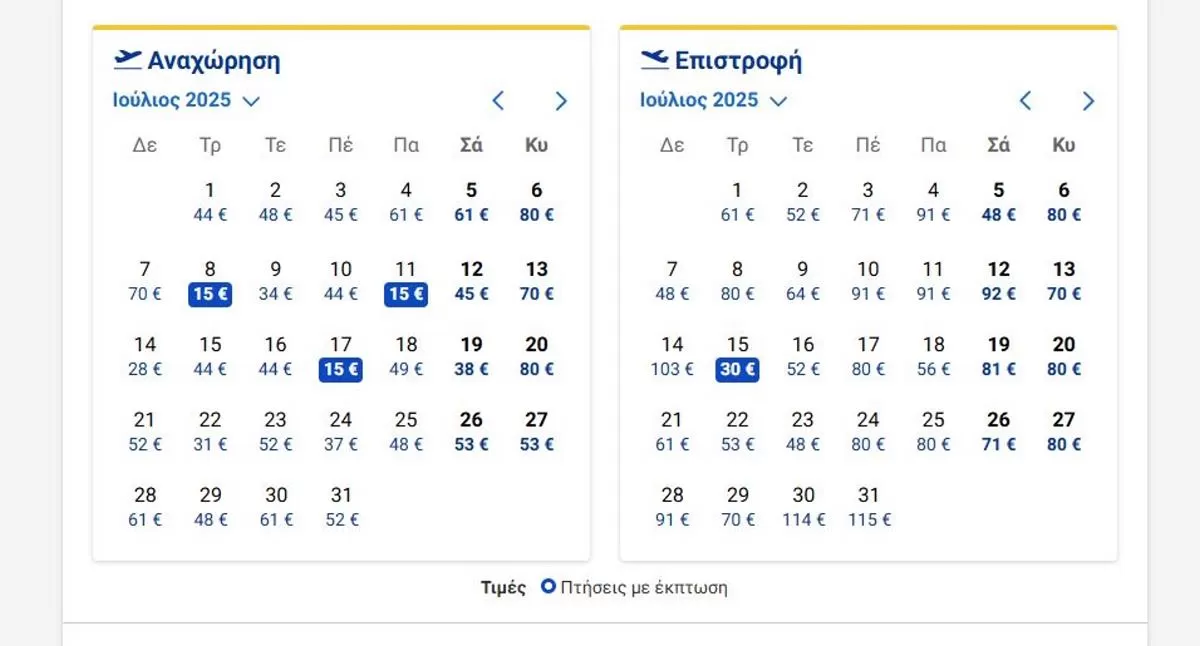Go to previous month in return calendar
1200x646 pixels.
[x=1025, y=100]
